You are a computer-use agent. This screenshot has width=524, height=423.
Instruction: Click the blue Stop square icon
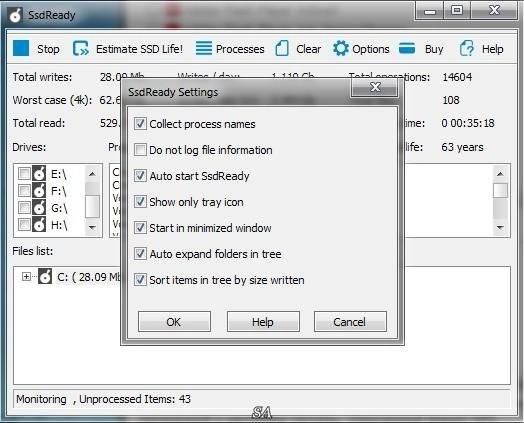click(x=21, y=48)
